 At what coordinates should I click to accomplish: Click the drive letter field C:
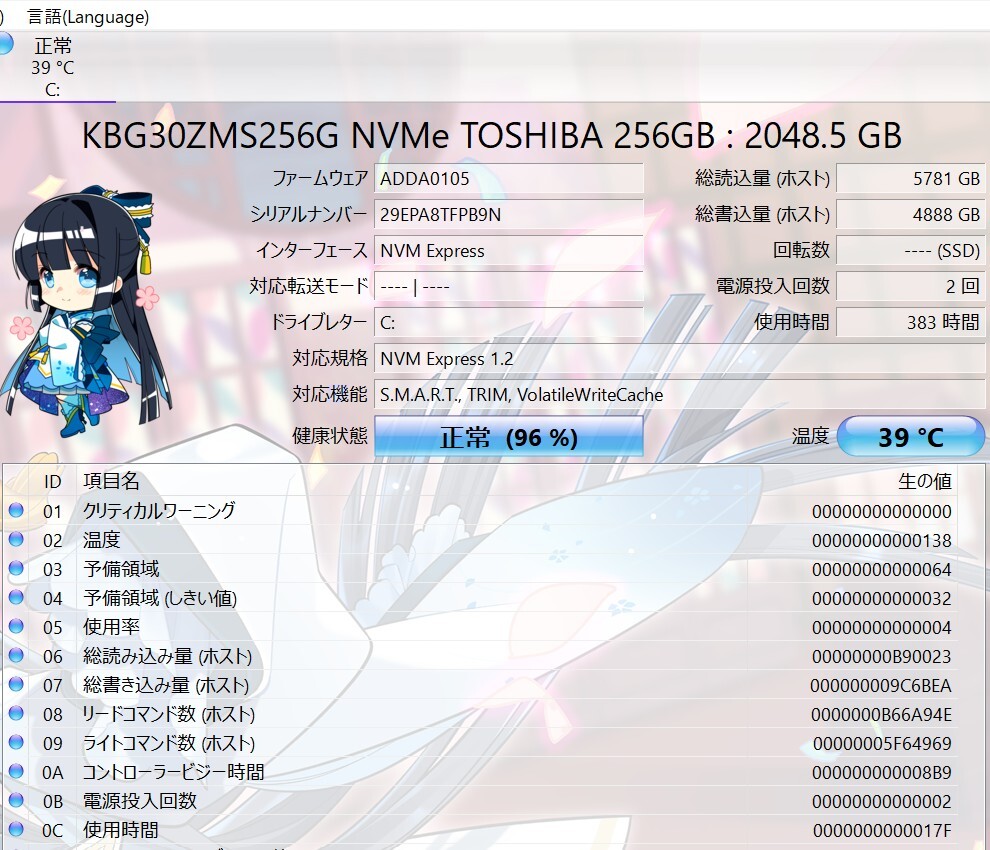[509, 323]
